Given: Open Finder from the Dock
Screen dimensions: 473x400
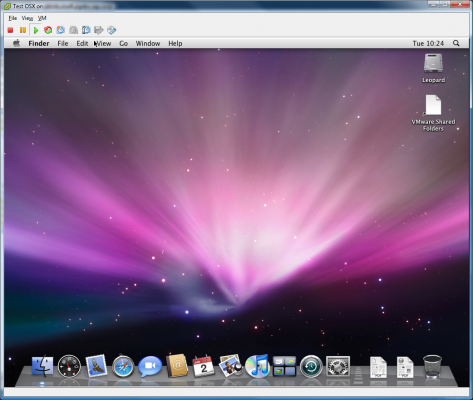Looking at the screenshot, I should pos(42,366).
